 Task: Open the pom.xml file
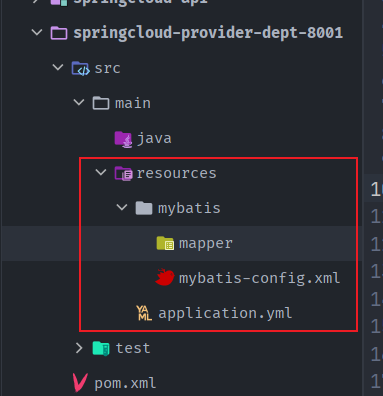[125, 384]
